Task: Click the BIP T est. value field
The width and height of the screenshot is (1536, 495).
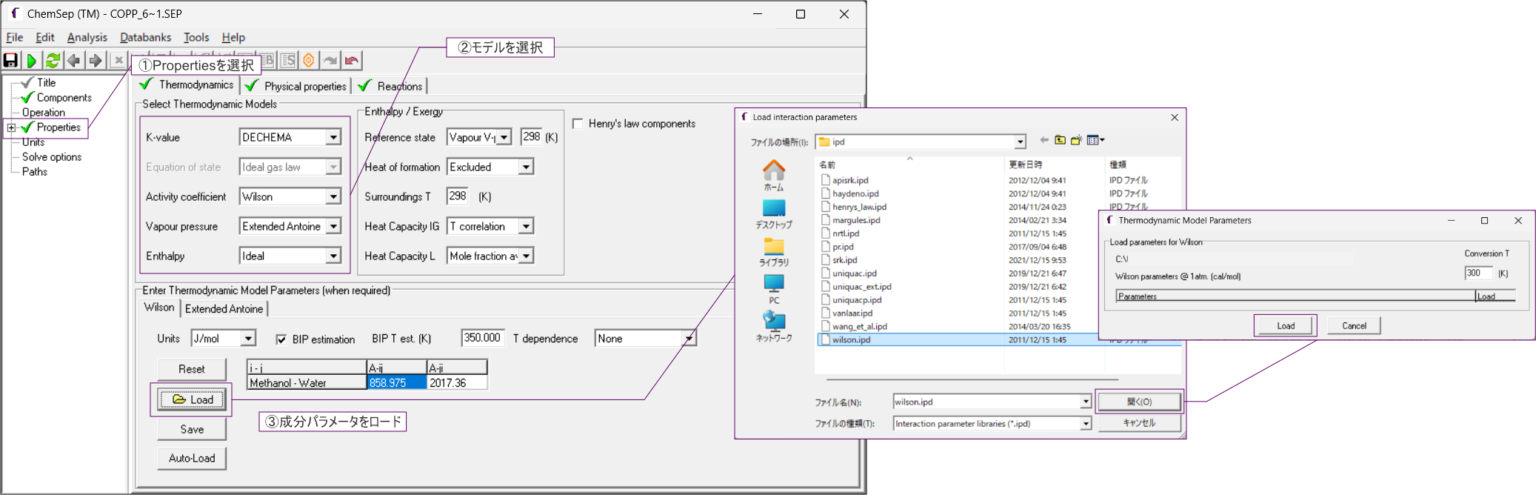Action: [483, 338]
